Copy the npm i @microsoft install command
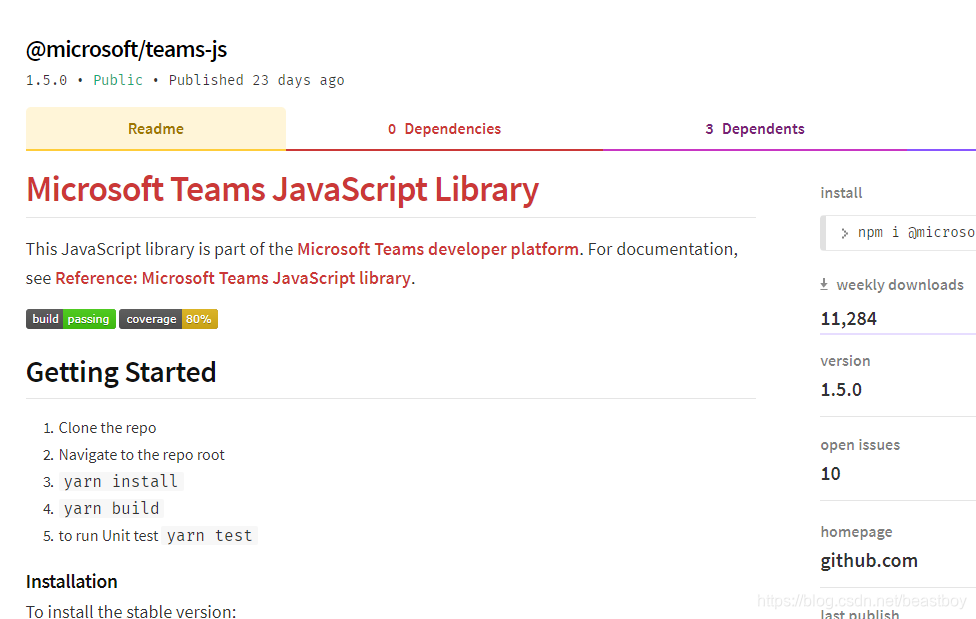 [901, 233]
